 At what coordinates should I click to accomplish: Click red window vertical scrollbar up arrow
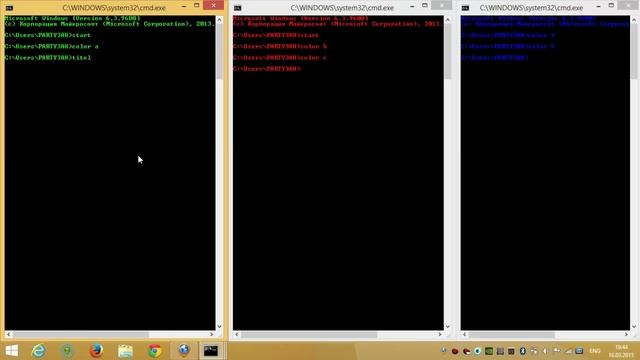448,20
